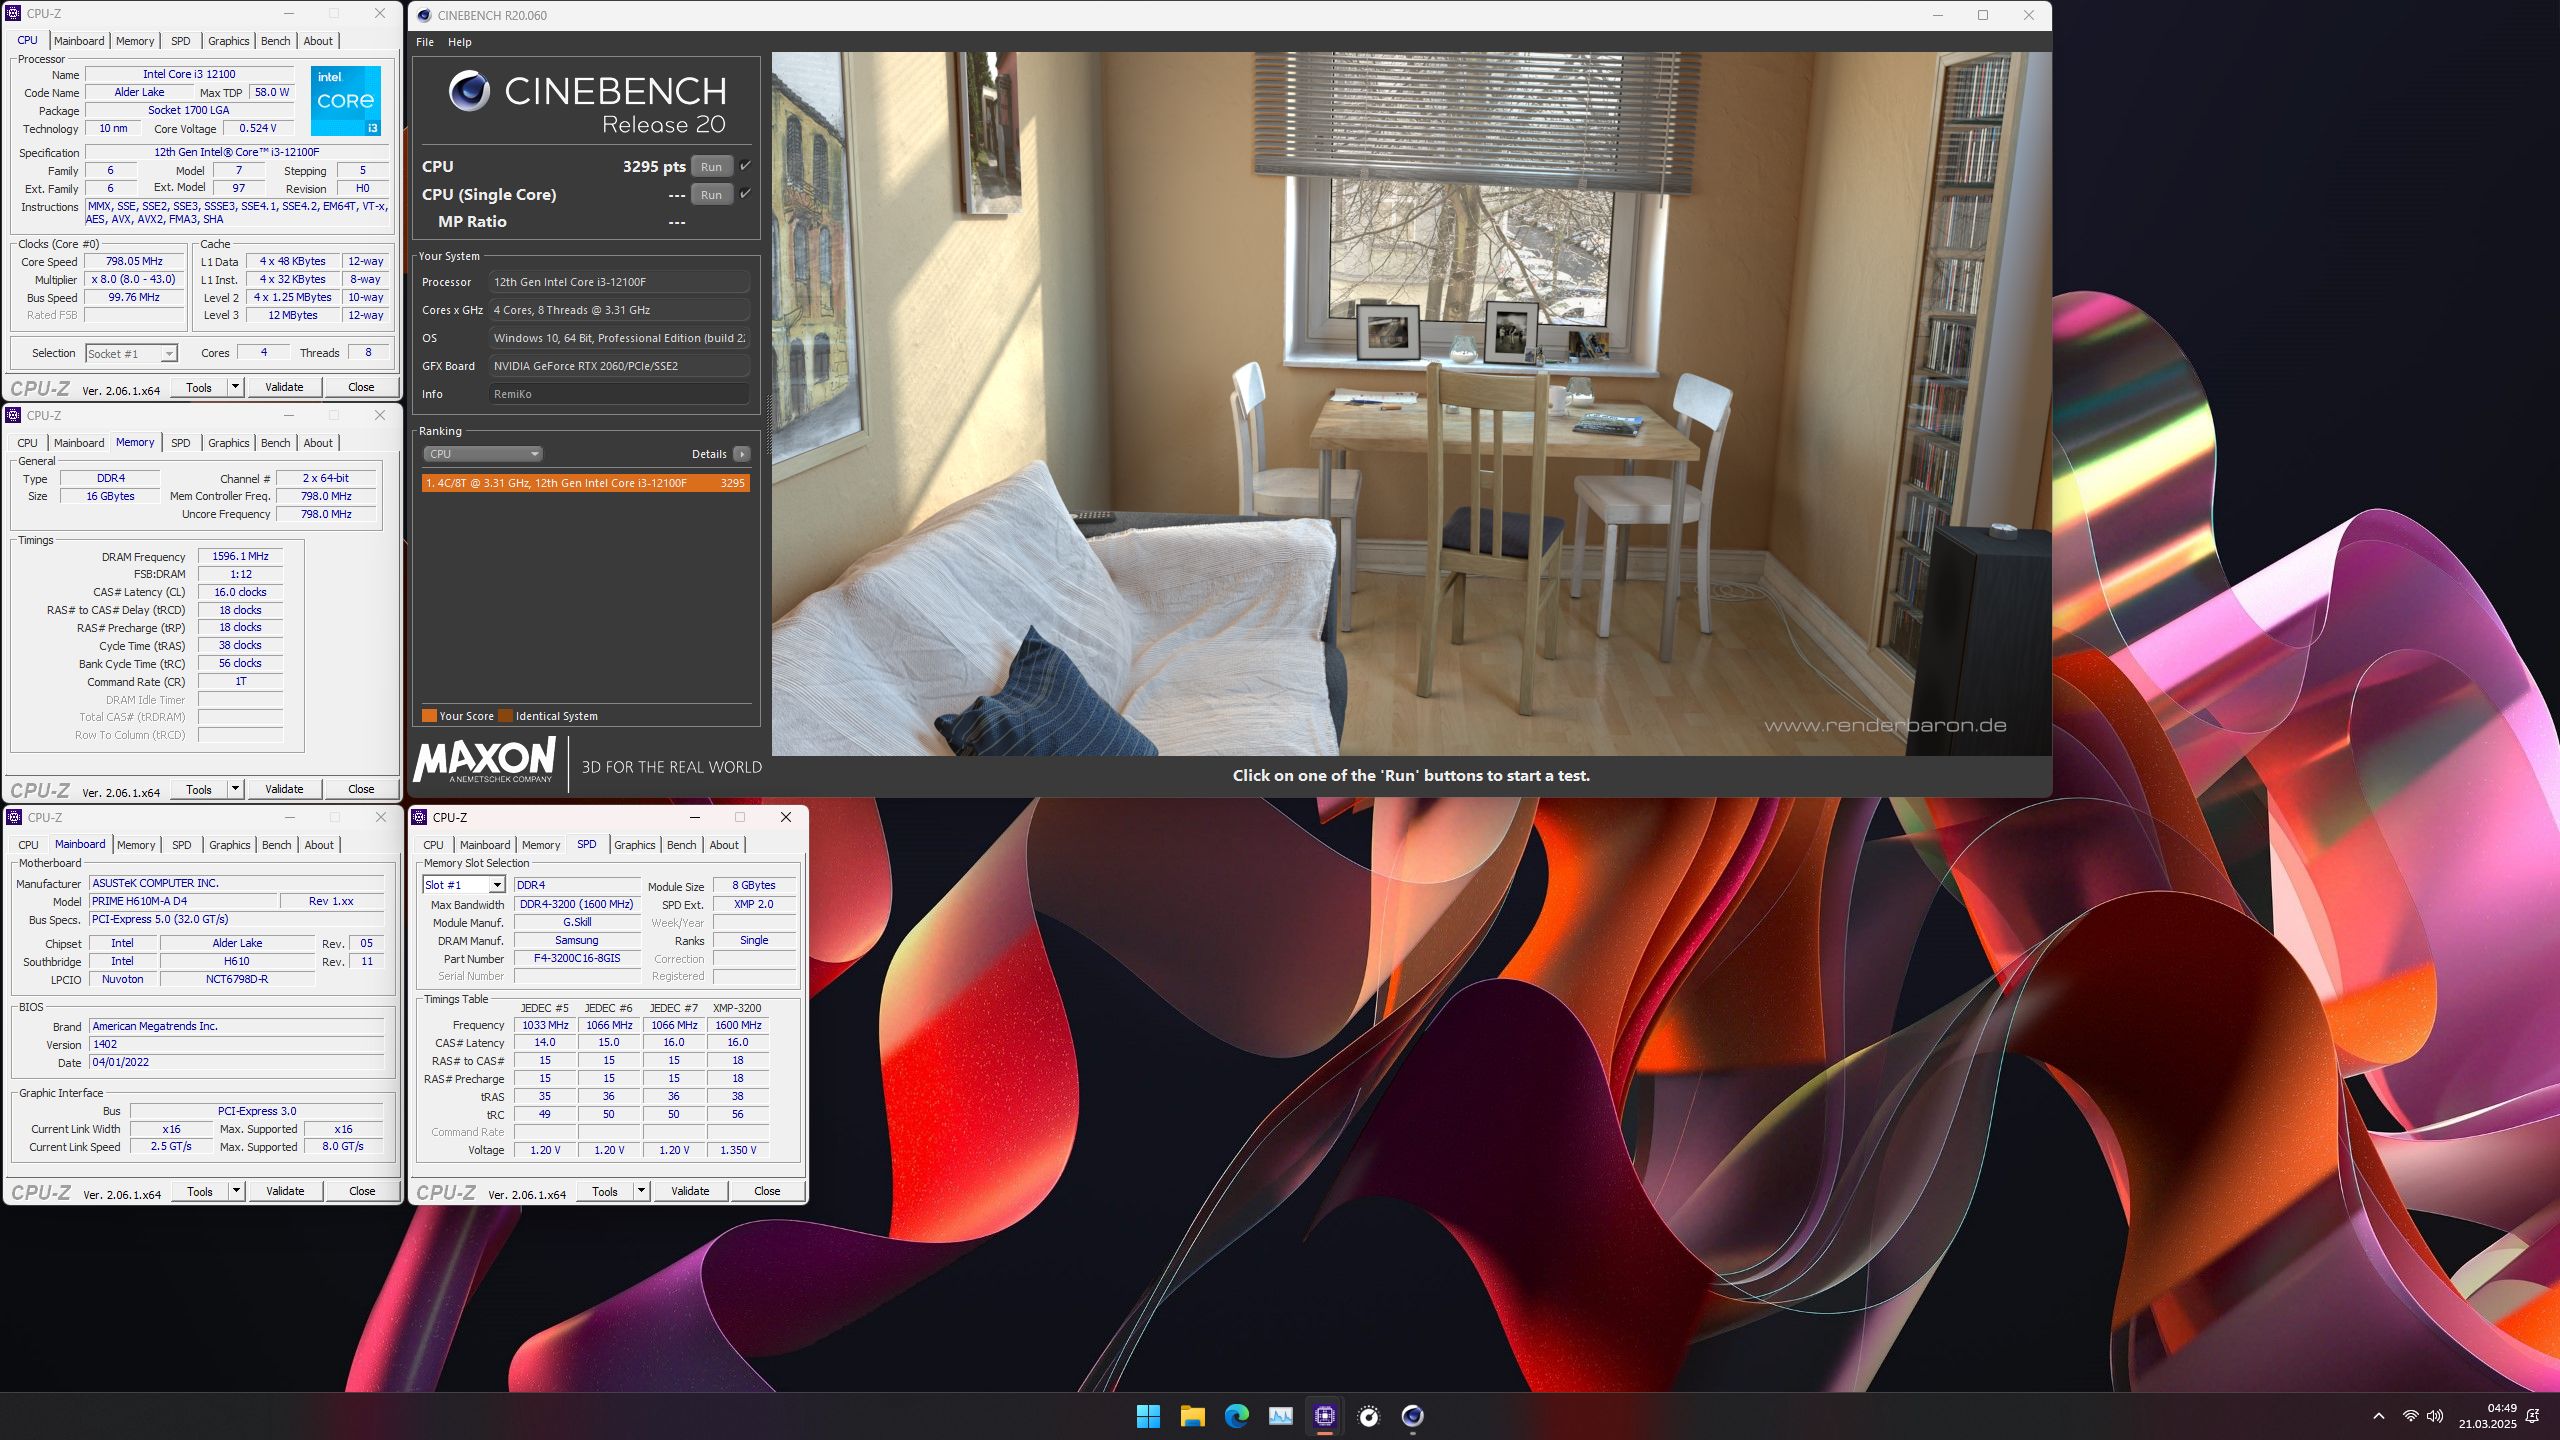Click the CPU-Z title icon of Memory window
The image size is (2560, 1440).
[x=14, y=415]
